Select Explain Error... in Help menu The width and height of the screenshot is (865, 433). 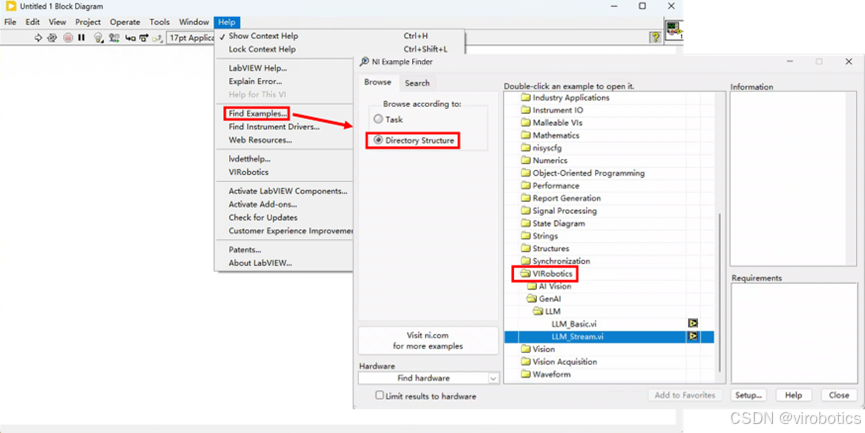tap(255, 81)
